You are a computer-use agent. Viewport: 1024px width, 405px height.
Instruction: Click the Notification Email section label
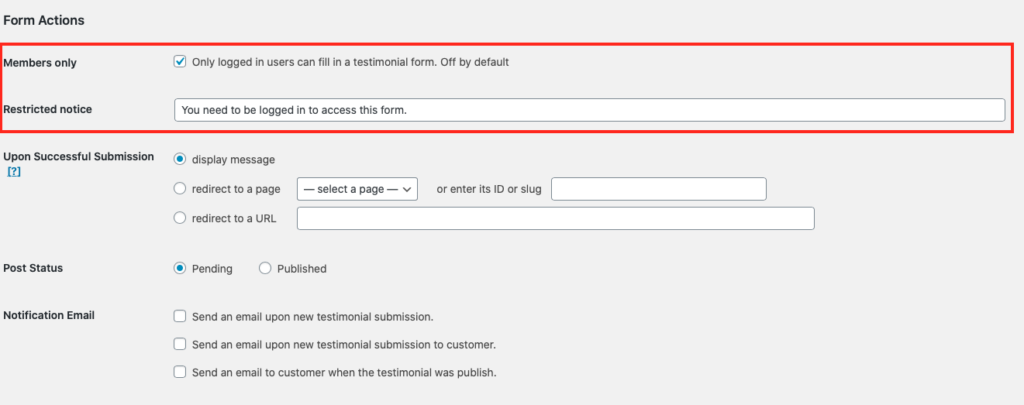point(49,316)
